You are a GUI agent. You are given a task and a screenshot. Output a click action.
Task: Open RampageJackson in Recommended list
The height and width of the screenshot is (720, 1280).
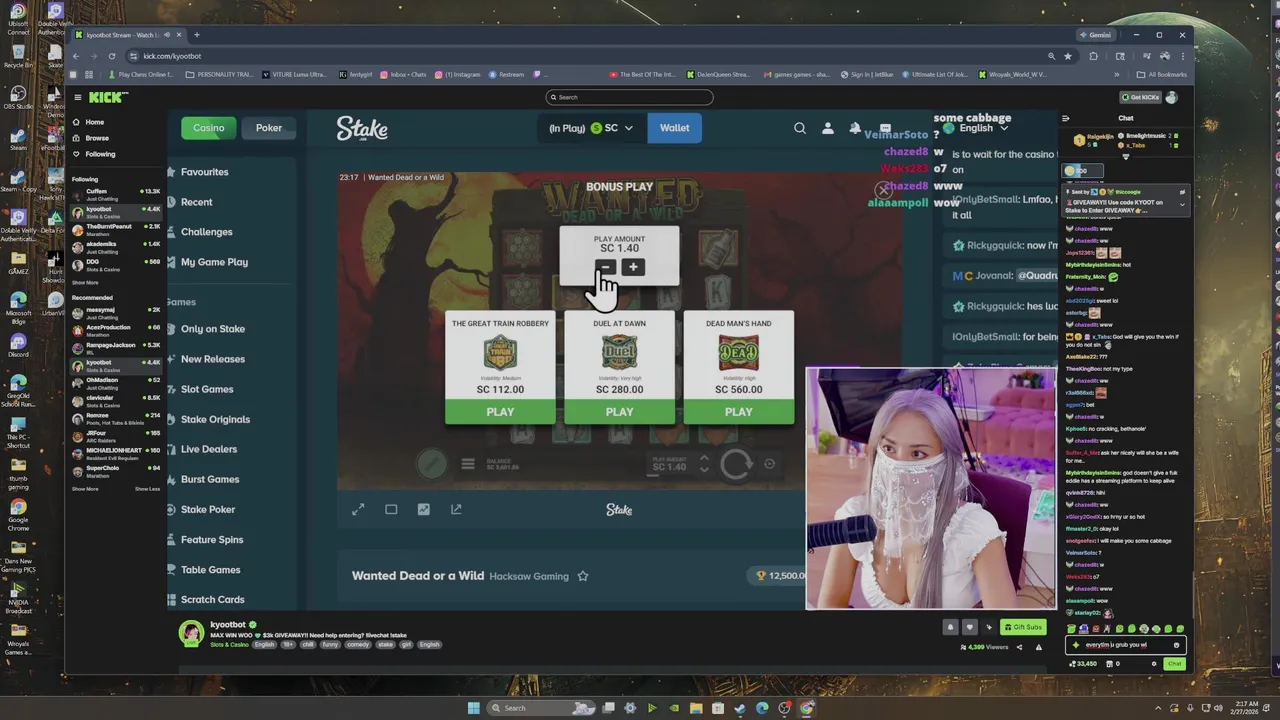[x=115, y=347]
